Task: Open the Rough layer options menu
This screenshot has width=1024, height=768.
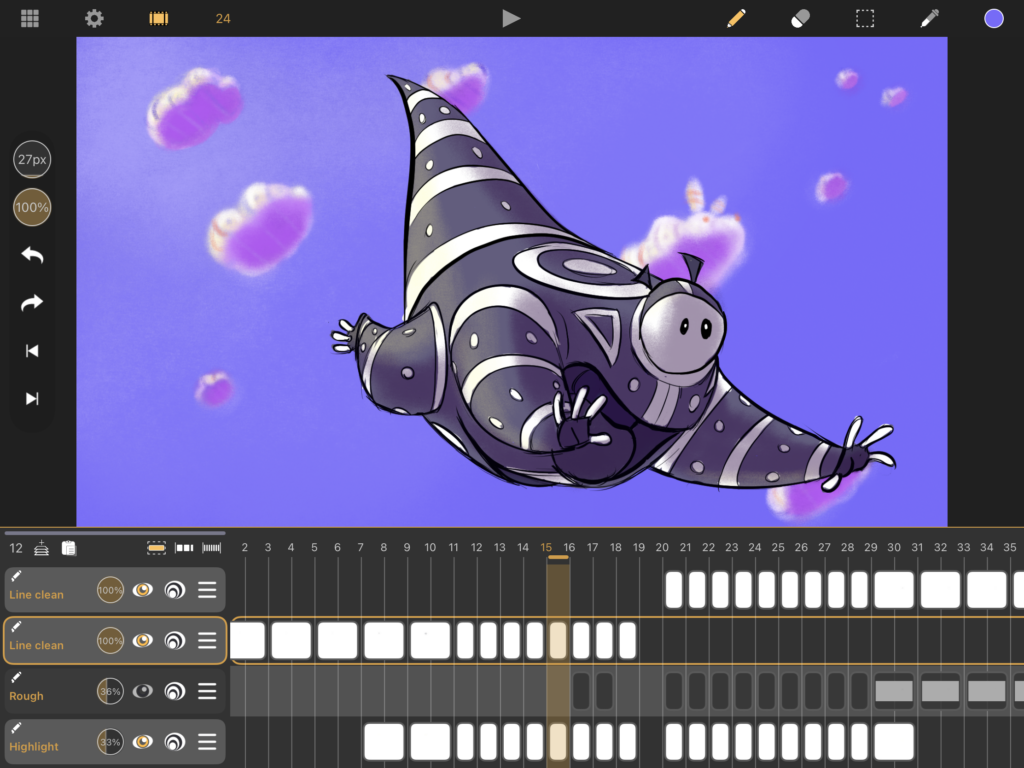Action: (x=207, y=691)
